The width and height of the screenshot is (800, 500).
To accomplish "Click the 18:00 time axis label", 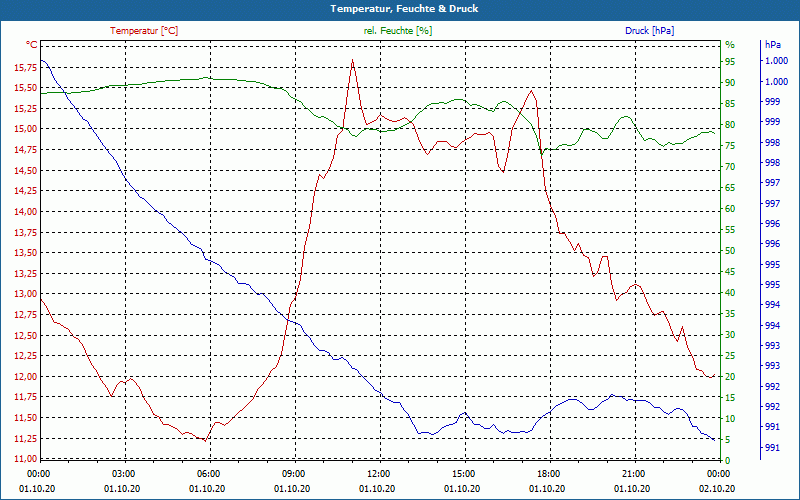I will (548, 473).
